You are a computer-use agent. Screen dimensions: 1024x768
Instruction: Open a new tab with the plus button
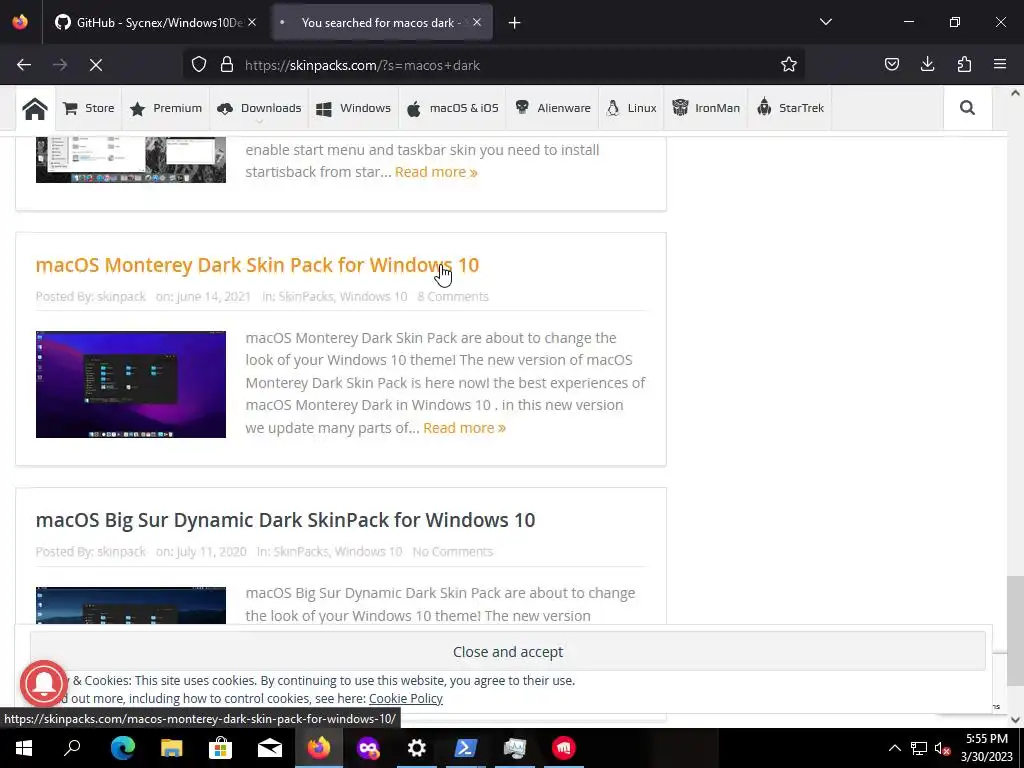(515, 23)
